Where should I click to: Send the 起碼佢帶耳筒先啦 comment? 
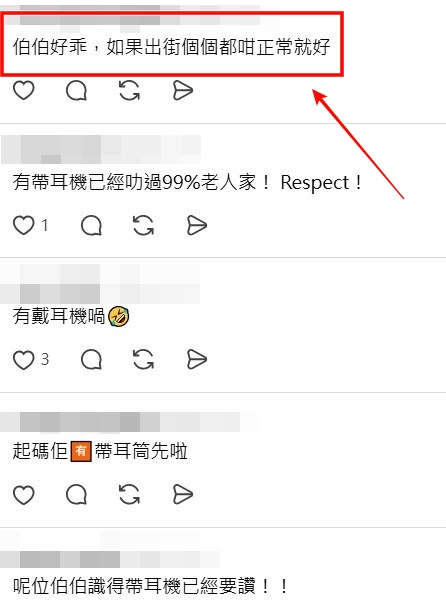[x=183, y=494]
